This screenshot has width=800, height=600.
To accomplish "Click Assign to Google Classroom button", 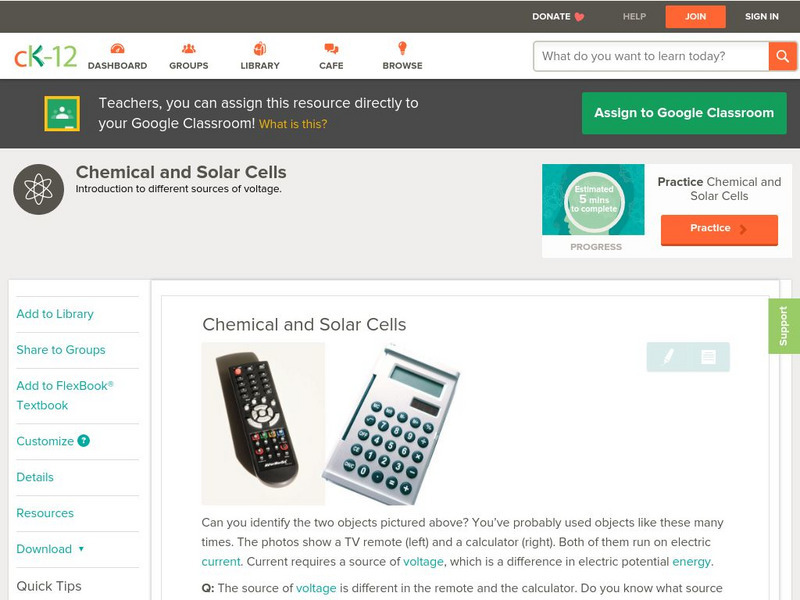I will click(x=684, y=113).
